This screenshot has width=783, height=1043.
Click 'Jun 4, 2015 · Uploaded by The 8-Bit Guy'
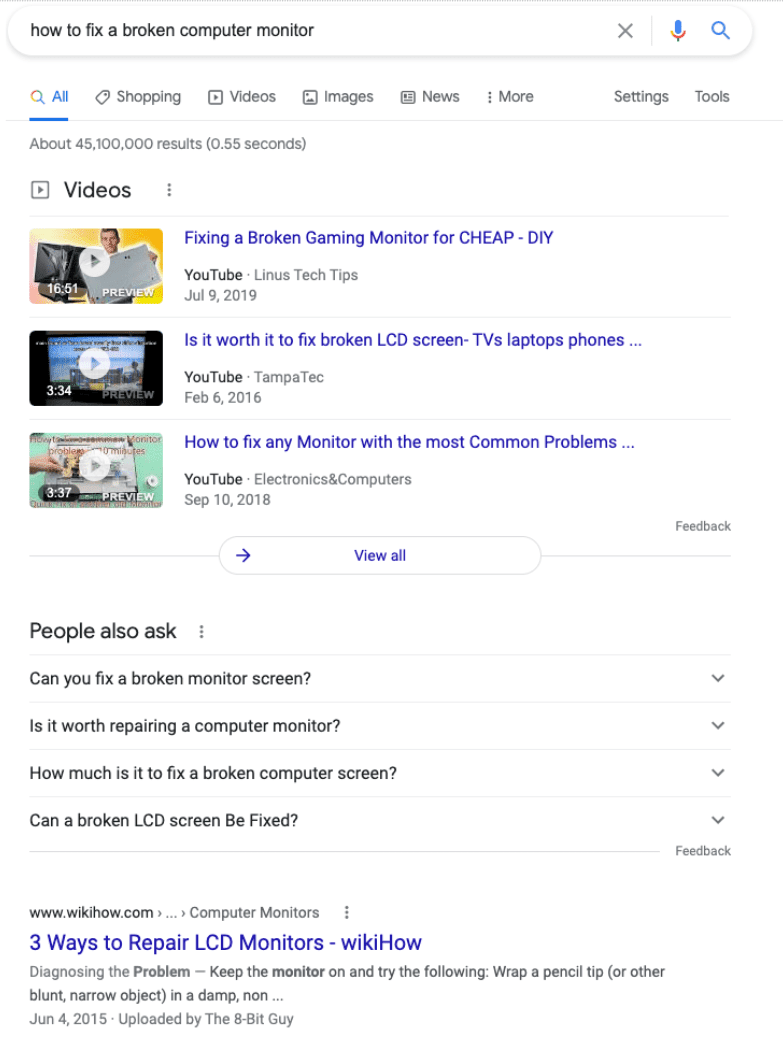pos(161,1019)
